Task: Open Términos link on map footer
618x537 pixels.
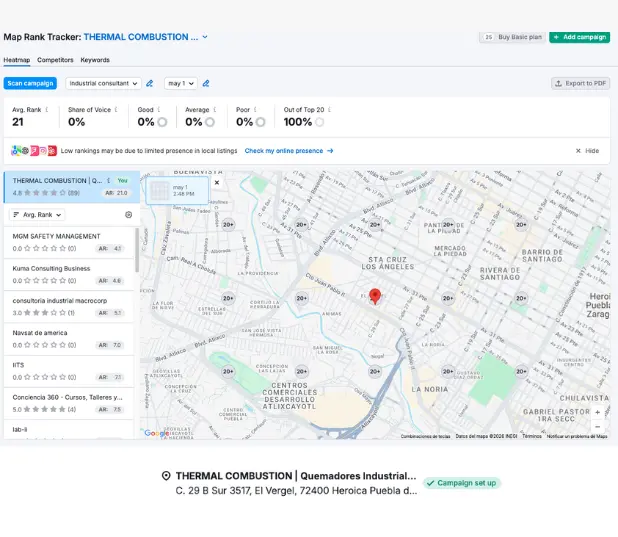Action: tap(532, 436)
